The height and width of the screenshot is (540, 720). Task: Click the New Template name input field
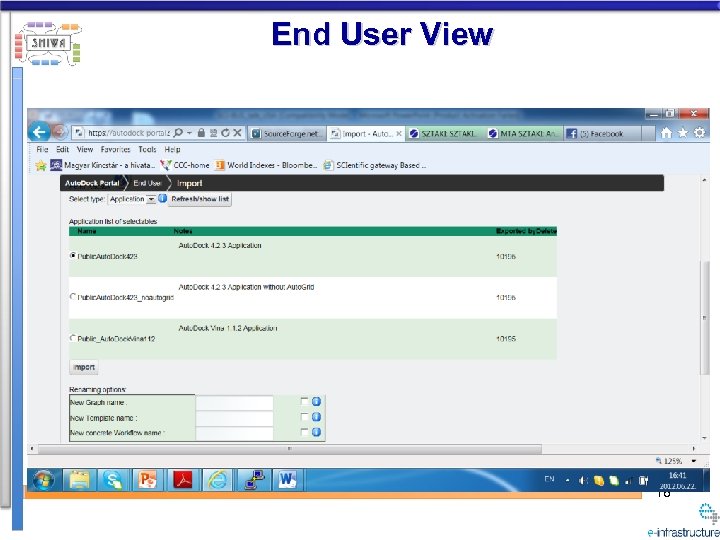pos(235,418)
